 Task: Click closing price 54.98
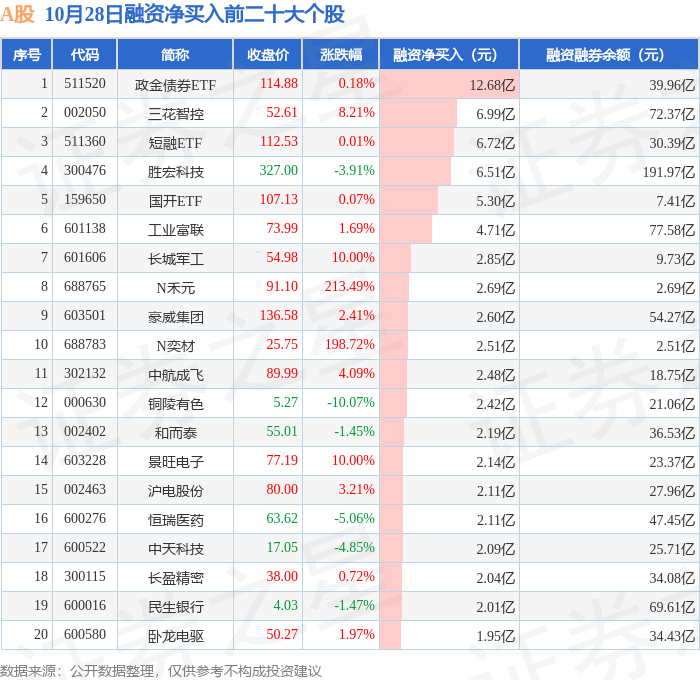pos(282,258)
